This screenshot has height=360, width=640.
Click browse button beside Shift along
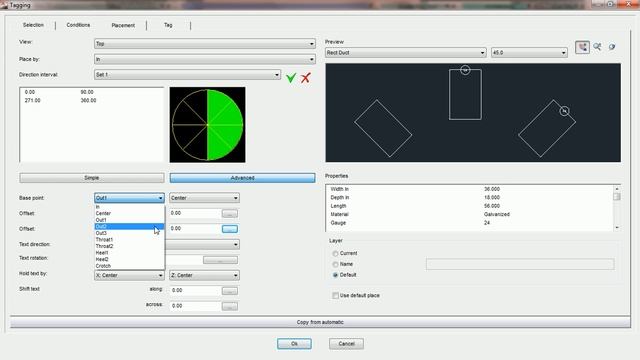[x=230, y=291]
